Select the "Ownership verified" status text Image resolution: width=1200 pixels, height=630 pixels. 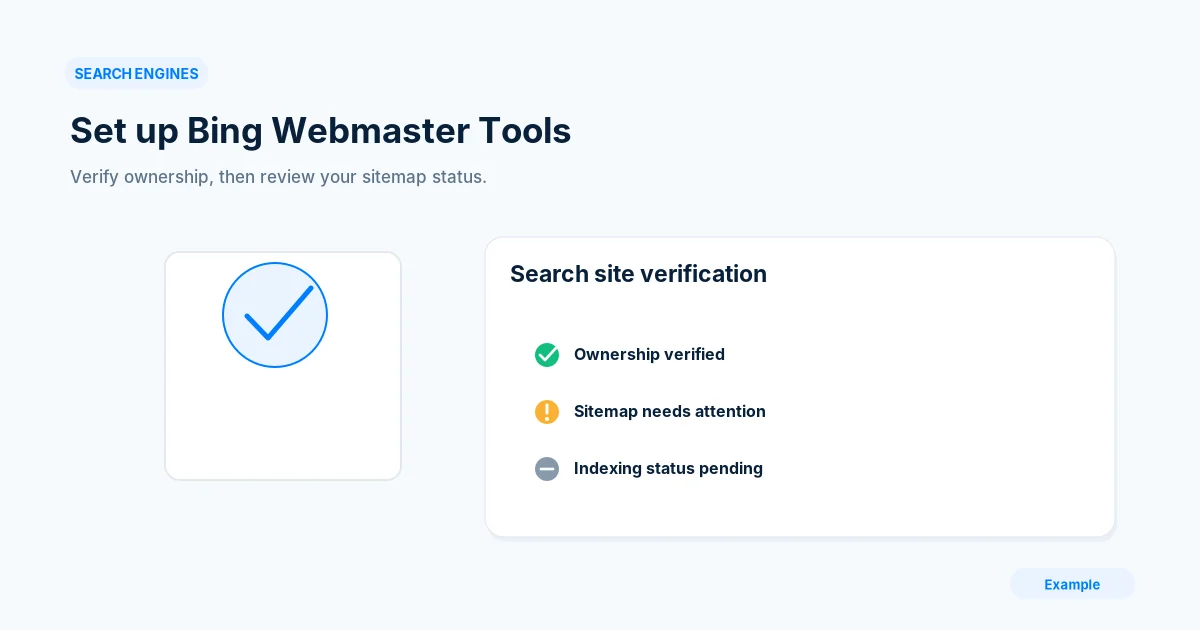coord(649,354)
